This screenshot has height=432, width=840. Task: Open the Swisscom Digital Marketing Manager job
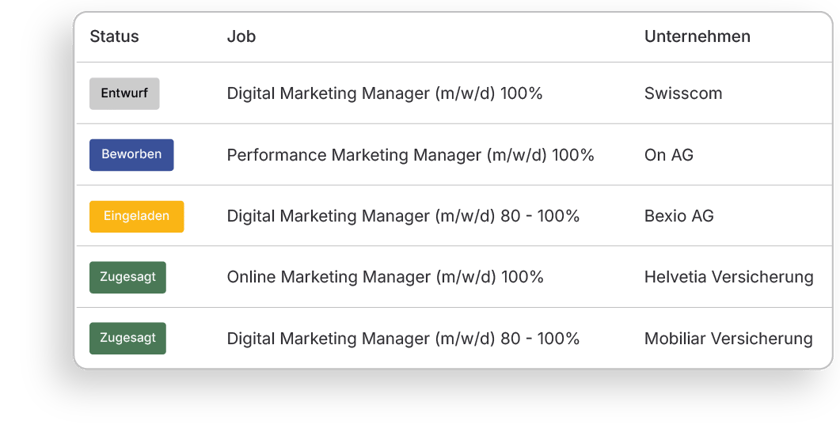tap(384, 94)
